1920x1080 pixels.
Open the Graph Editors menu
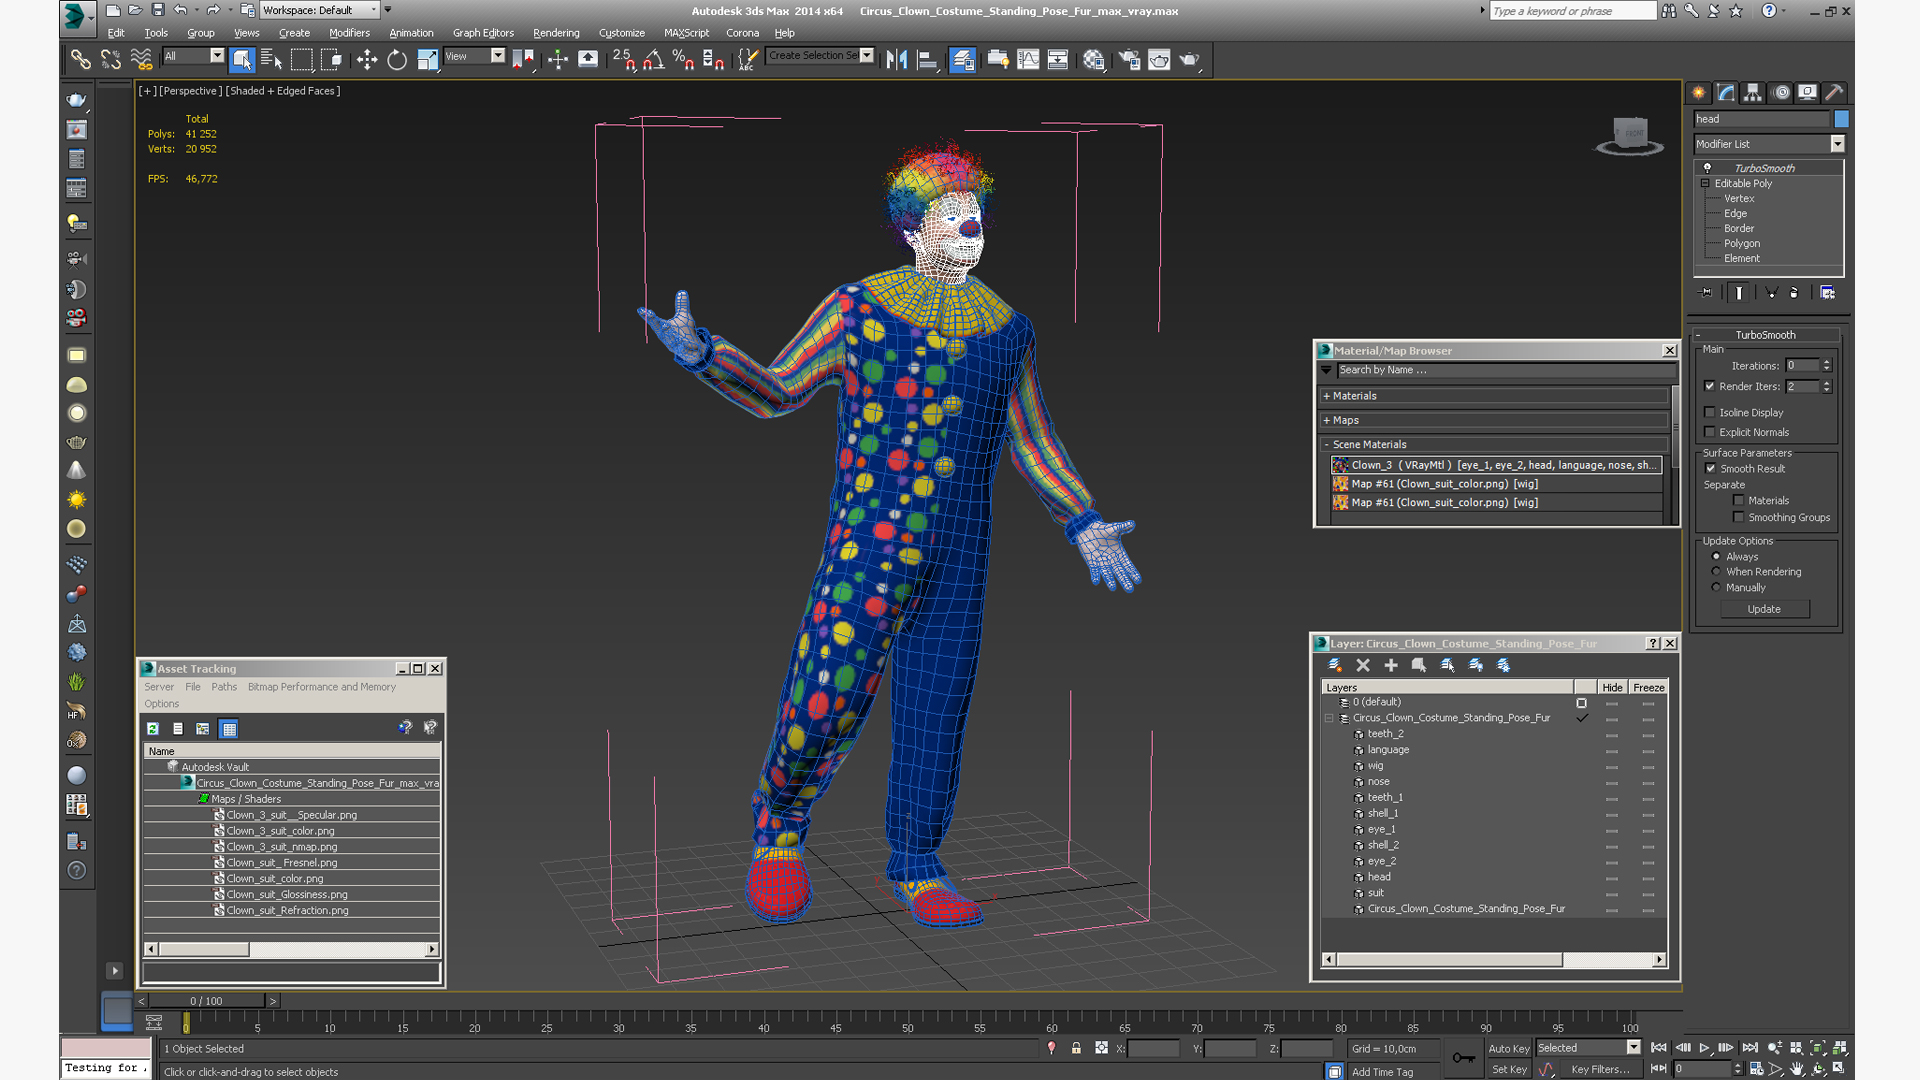pyautogui.click(x=483, y=33)
